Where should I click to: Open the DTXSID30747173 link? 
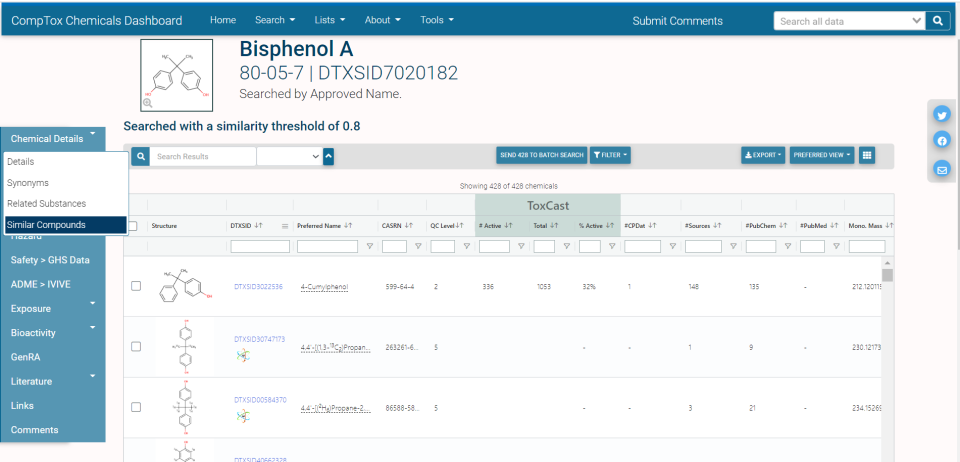(x=260, y=339)
